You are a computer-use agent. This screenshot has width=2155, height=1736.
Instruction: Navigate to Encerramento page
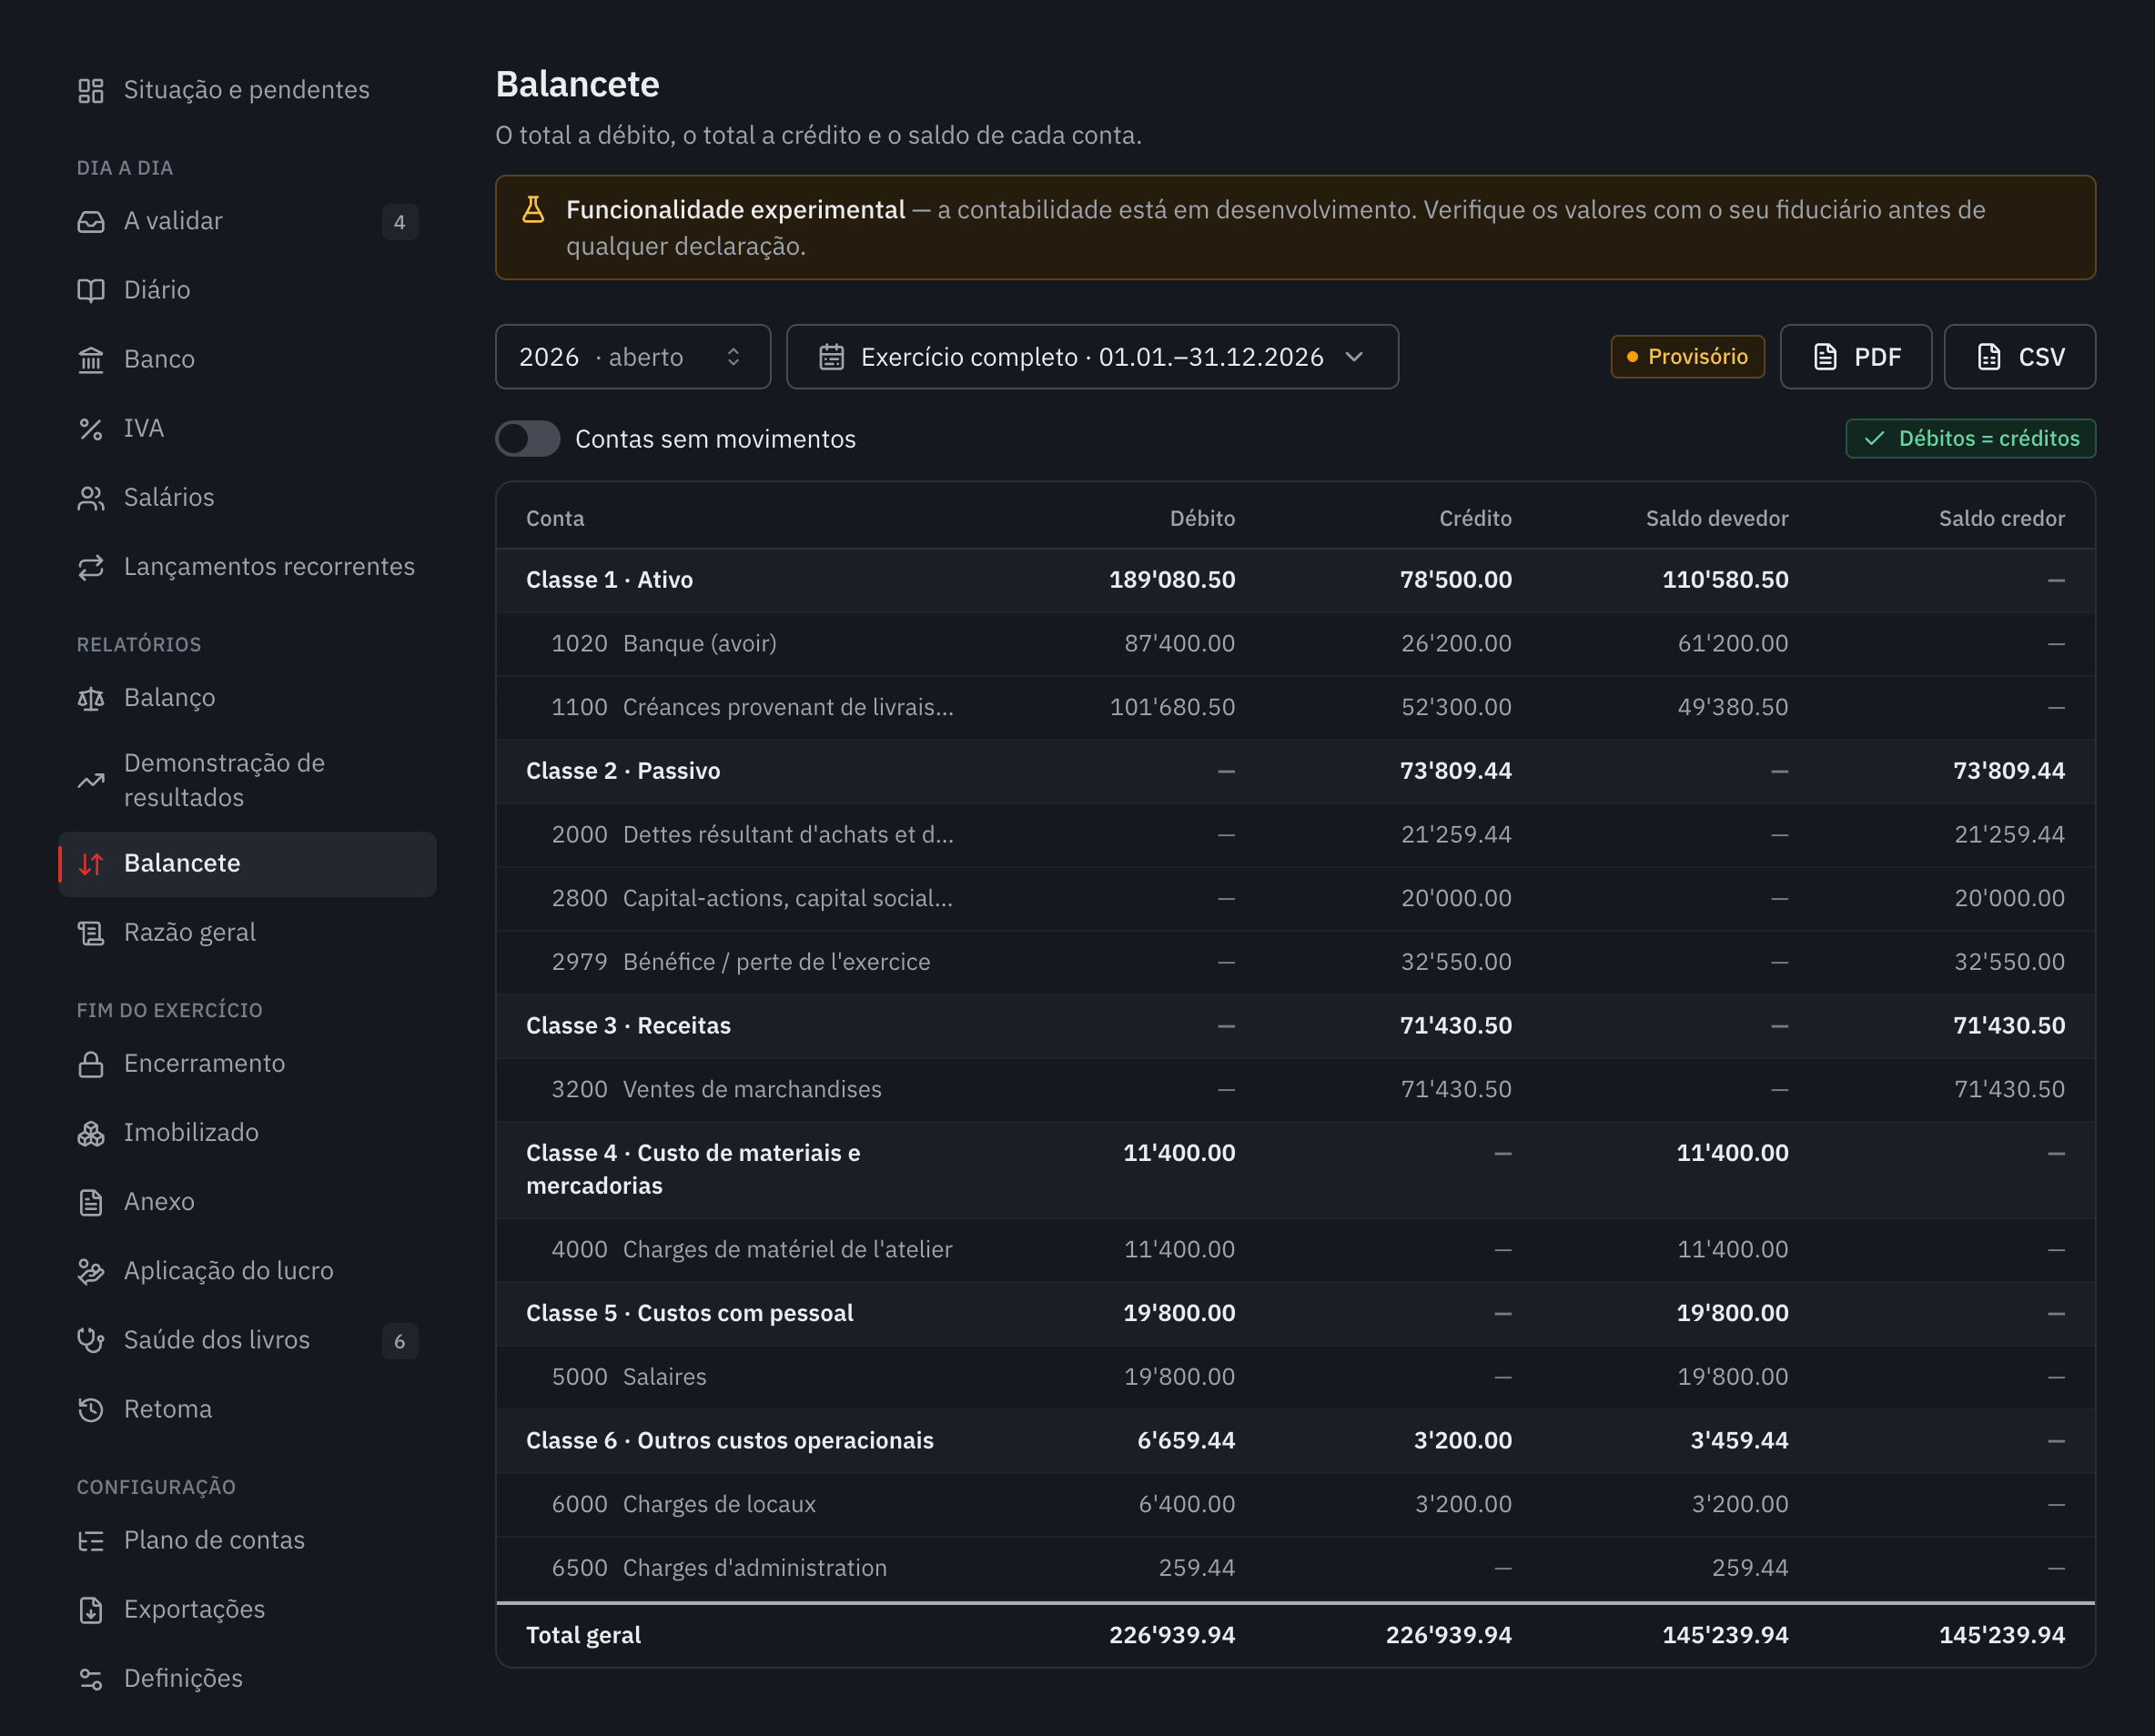pos(248,1064)
